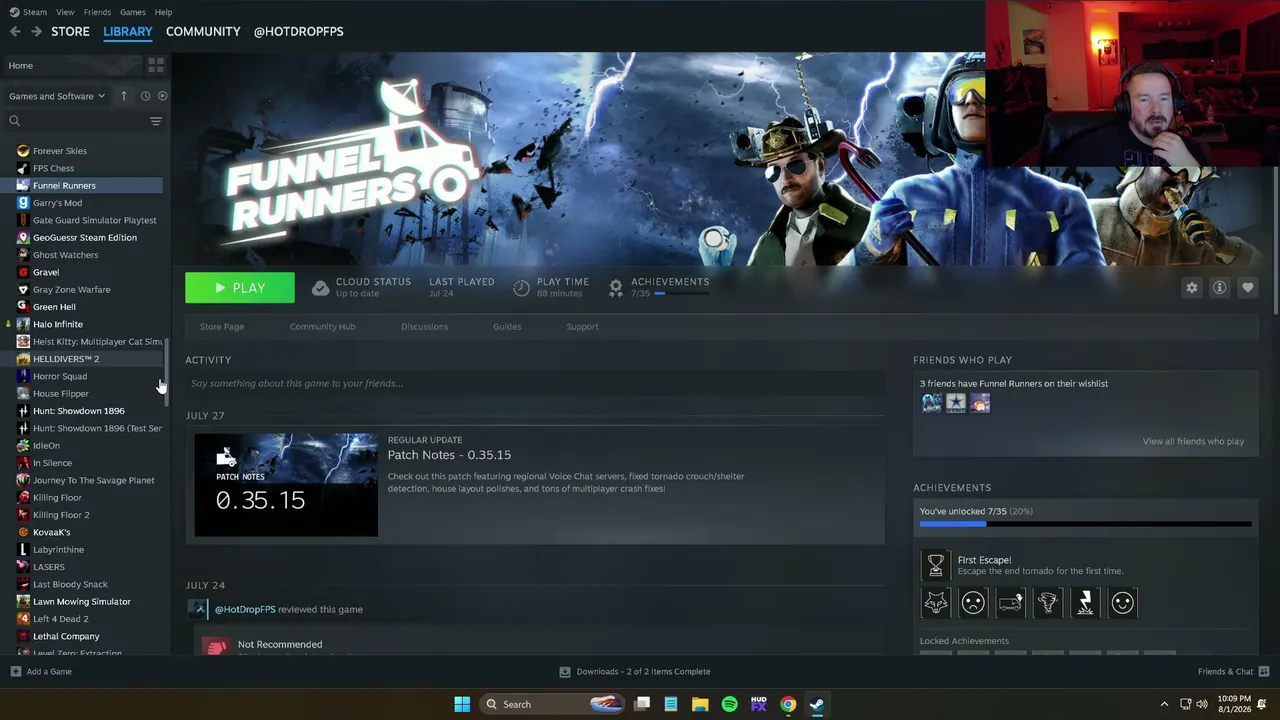Switch to the library grid view icon

tap(156, 65)
